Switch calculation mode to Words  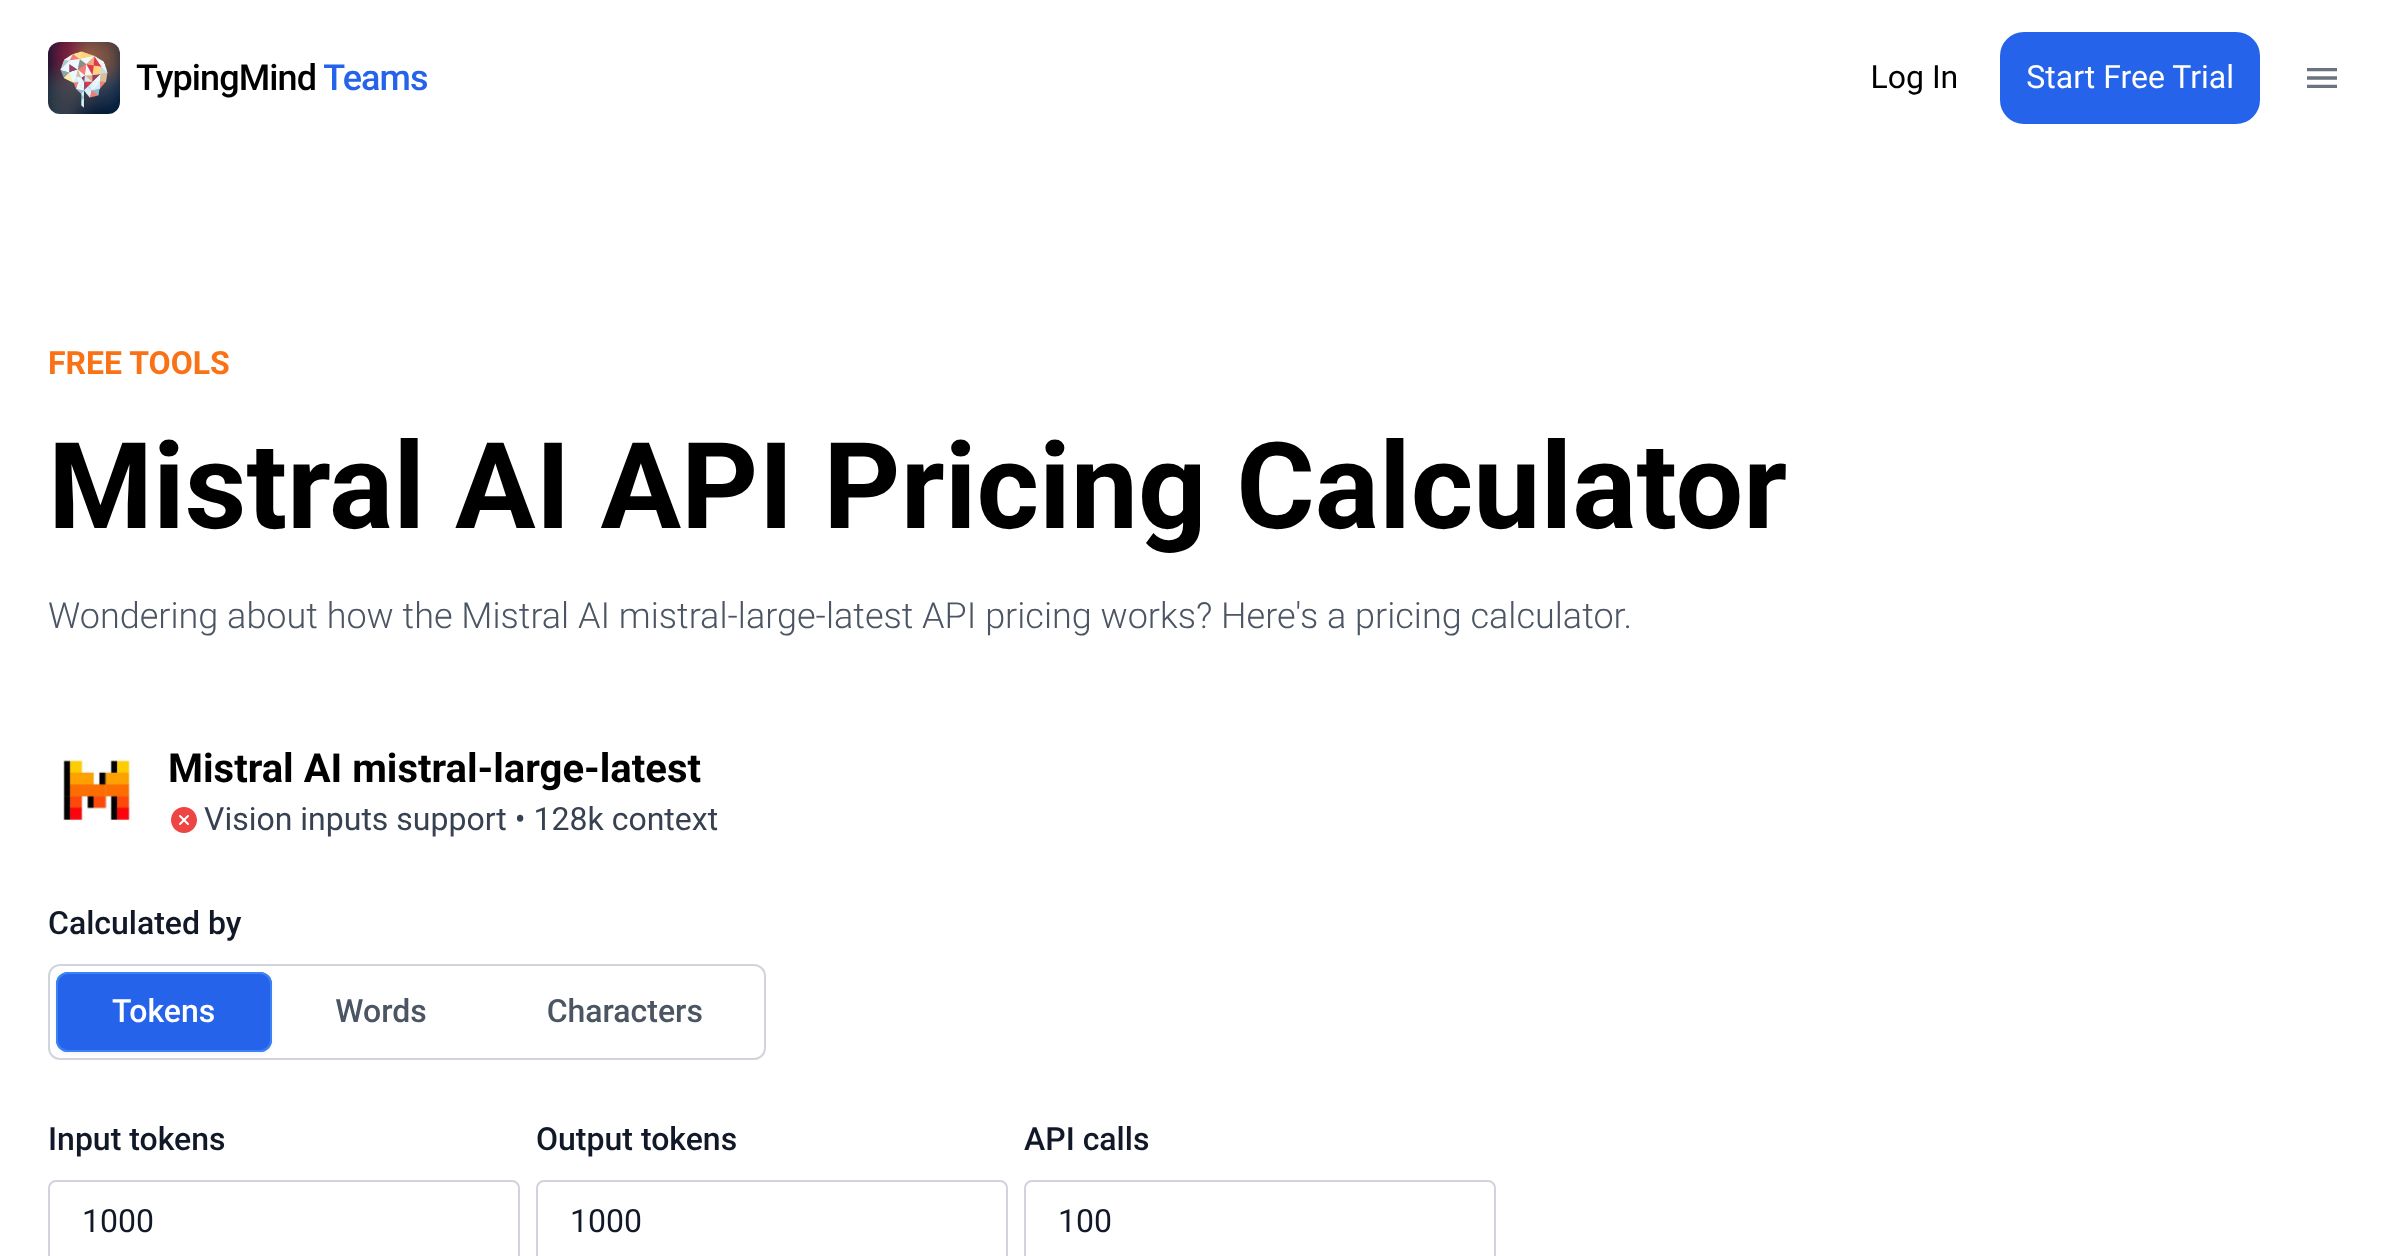click(381, 1011)
